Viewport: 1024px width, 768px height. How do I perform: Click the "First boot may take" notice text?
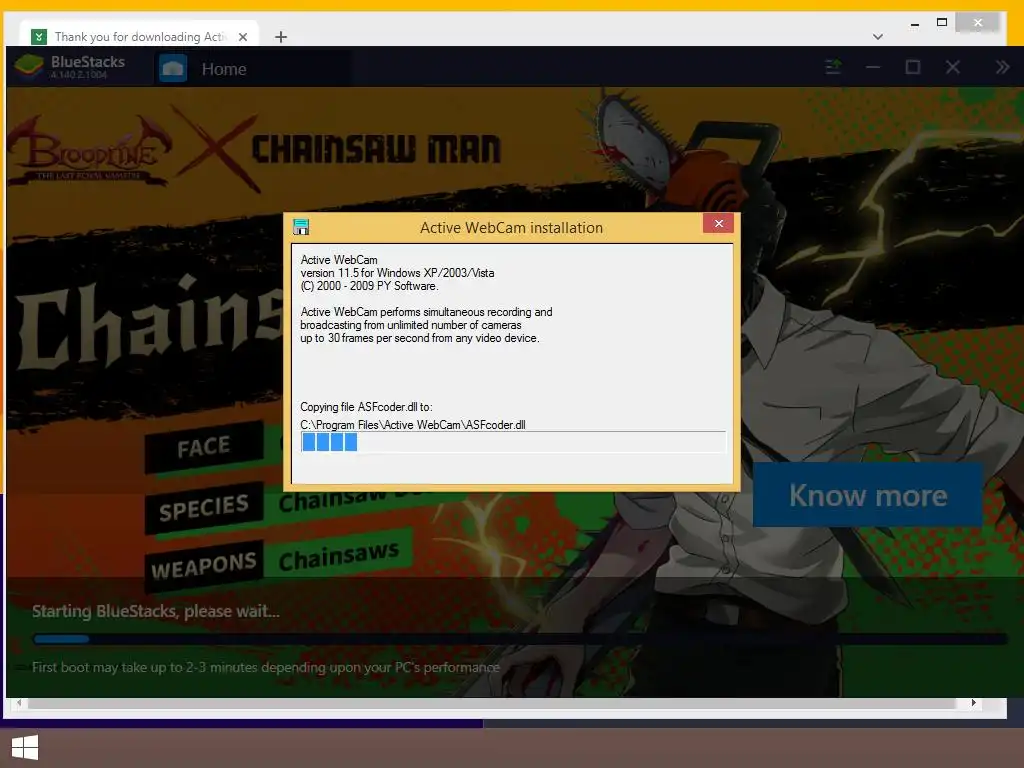point(266,667)
